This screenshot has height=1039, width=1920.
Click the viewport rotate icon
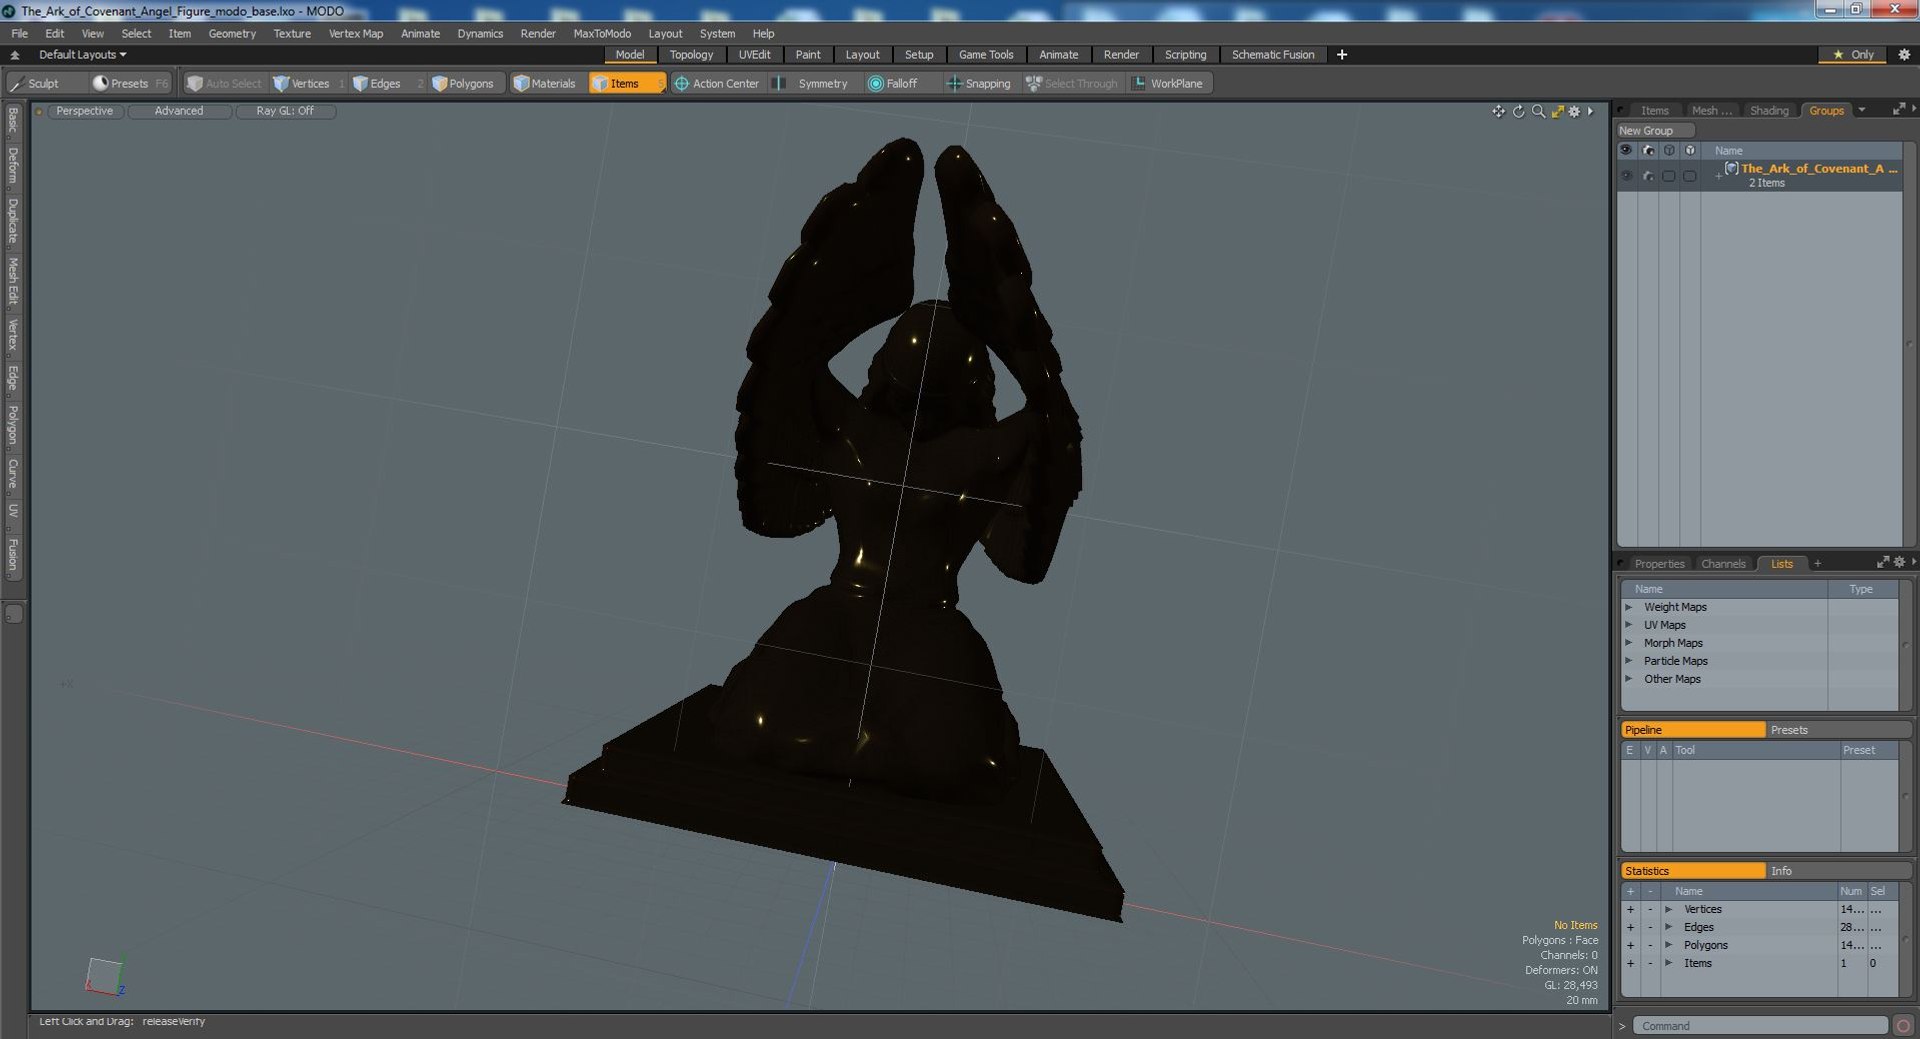pyautogui.click(x=1518, y=111)
